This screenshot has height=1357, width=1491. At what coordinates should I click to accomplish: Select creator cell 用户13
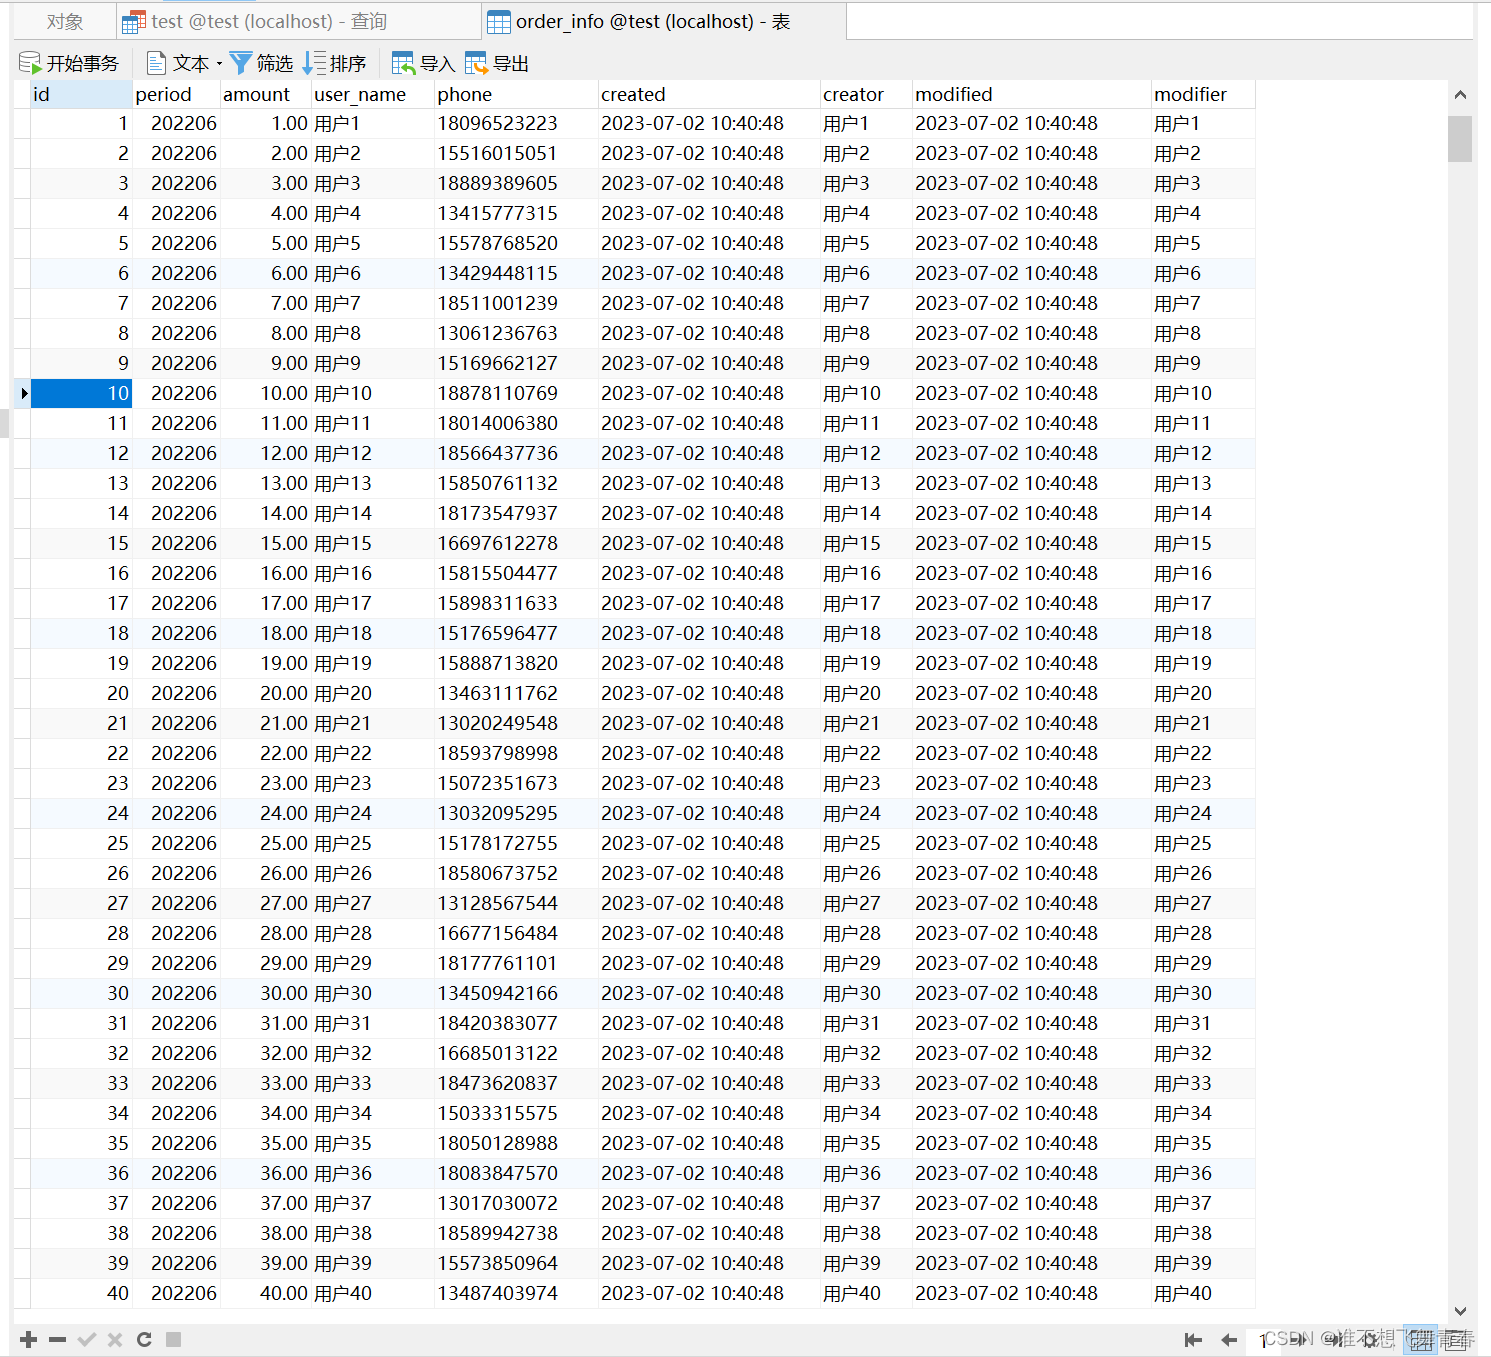[x=866, y=484]
